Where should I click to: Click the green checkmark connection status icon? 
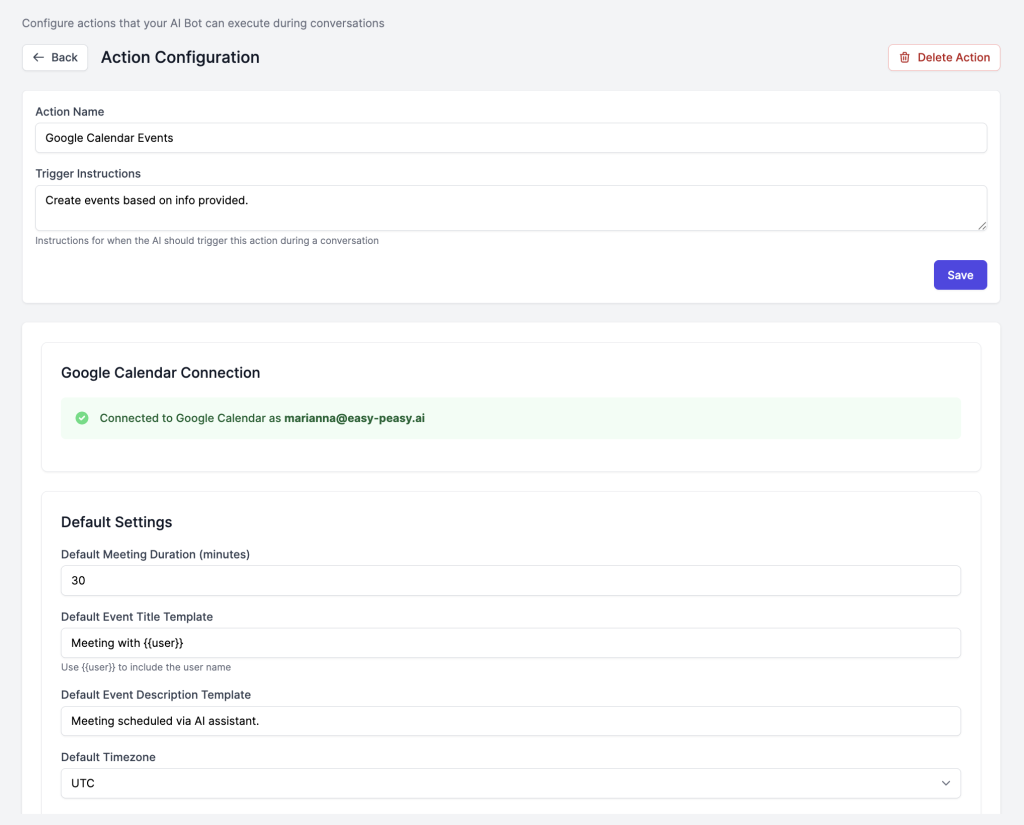[82, 418]
